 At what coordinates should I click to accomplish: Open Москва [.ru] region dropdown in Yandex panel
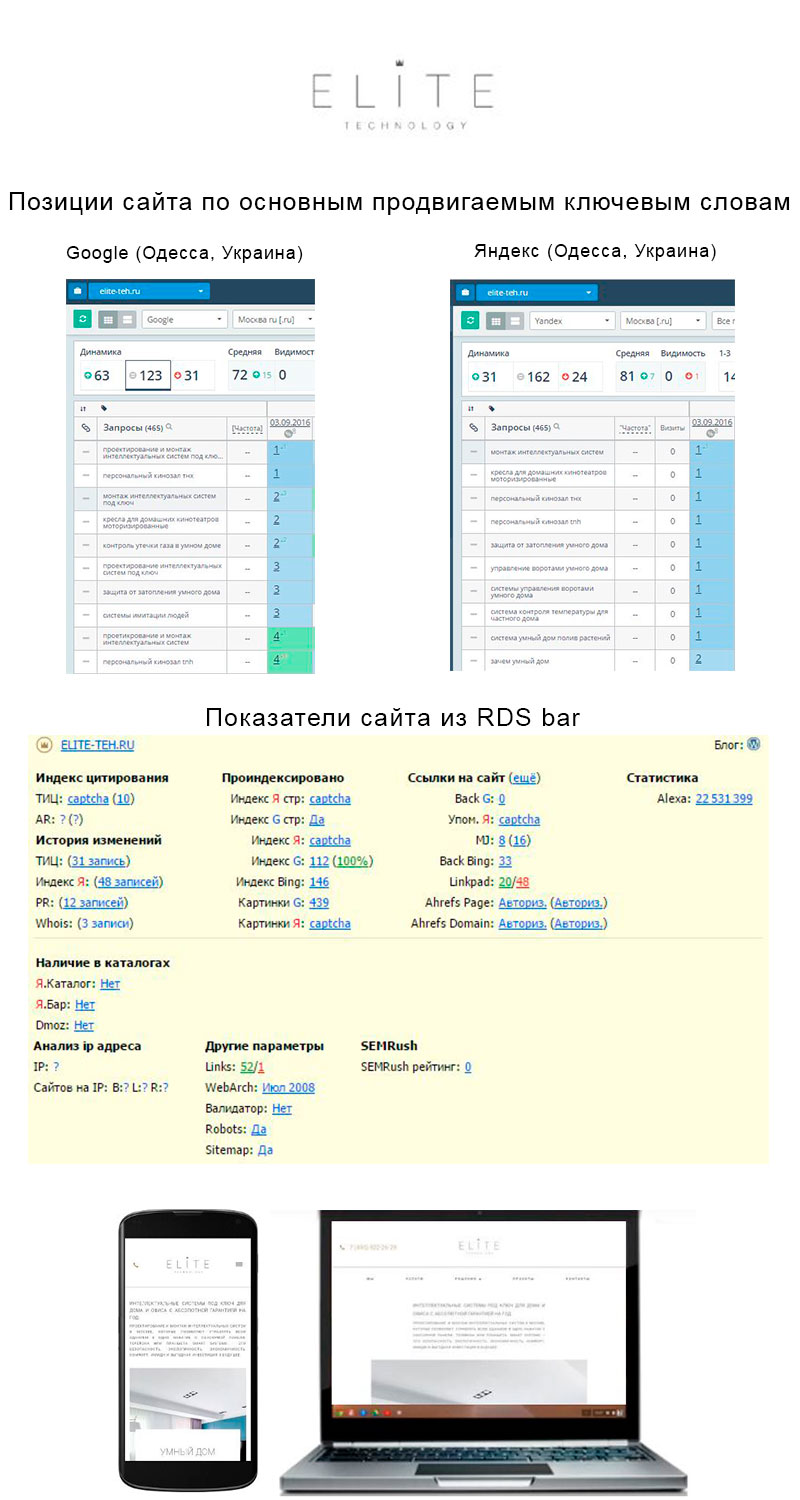click(x=664, y=320)
